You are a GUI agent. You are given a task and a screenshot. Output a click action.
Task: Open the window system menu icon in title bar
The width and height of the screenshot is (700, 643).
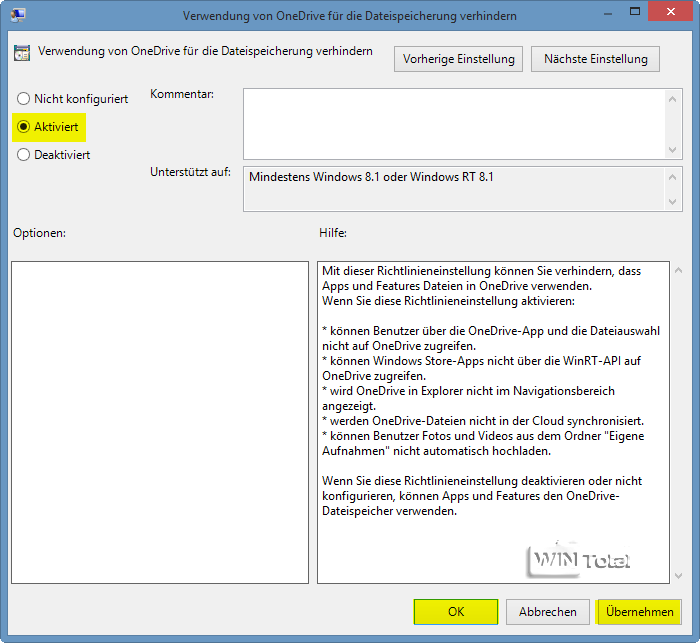pos(18,15)
